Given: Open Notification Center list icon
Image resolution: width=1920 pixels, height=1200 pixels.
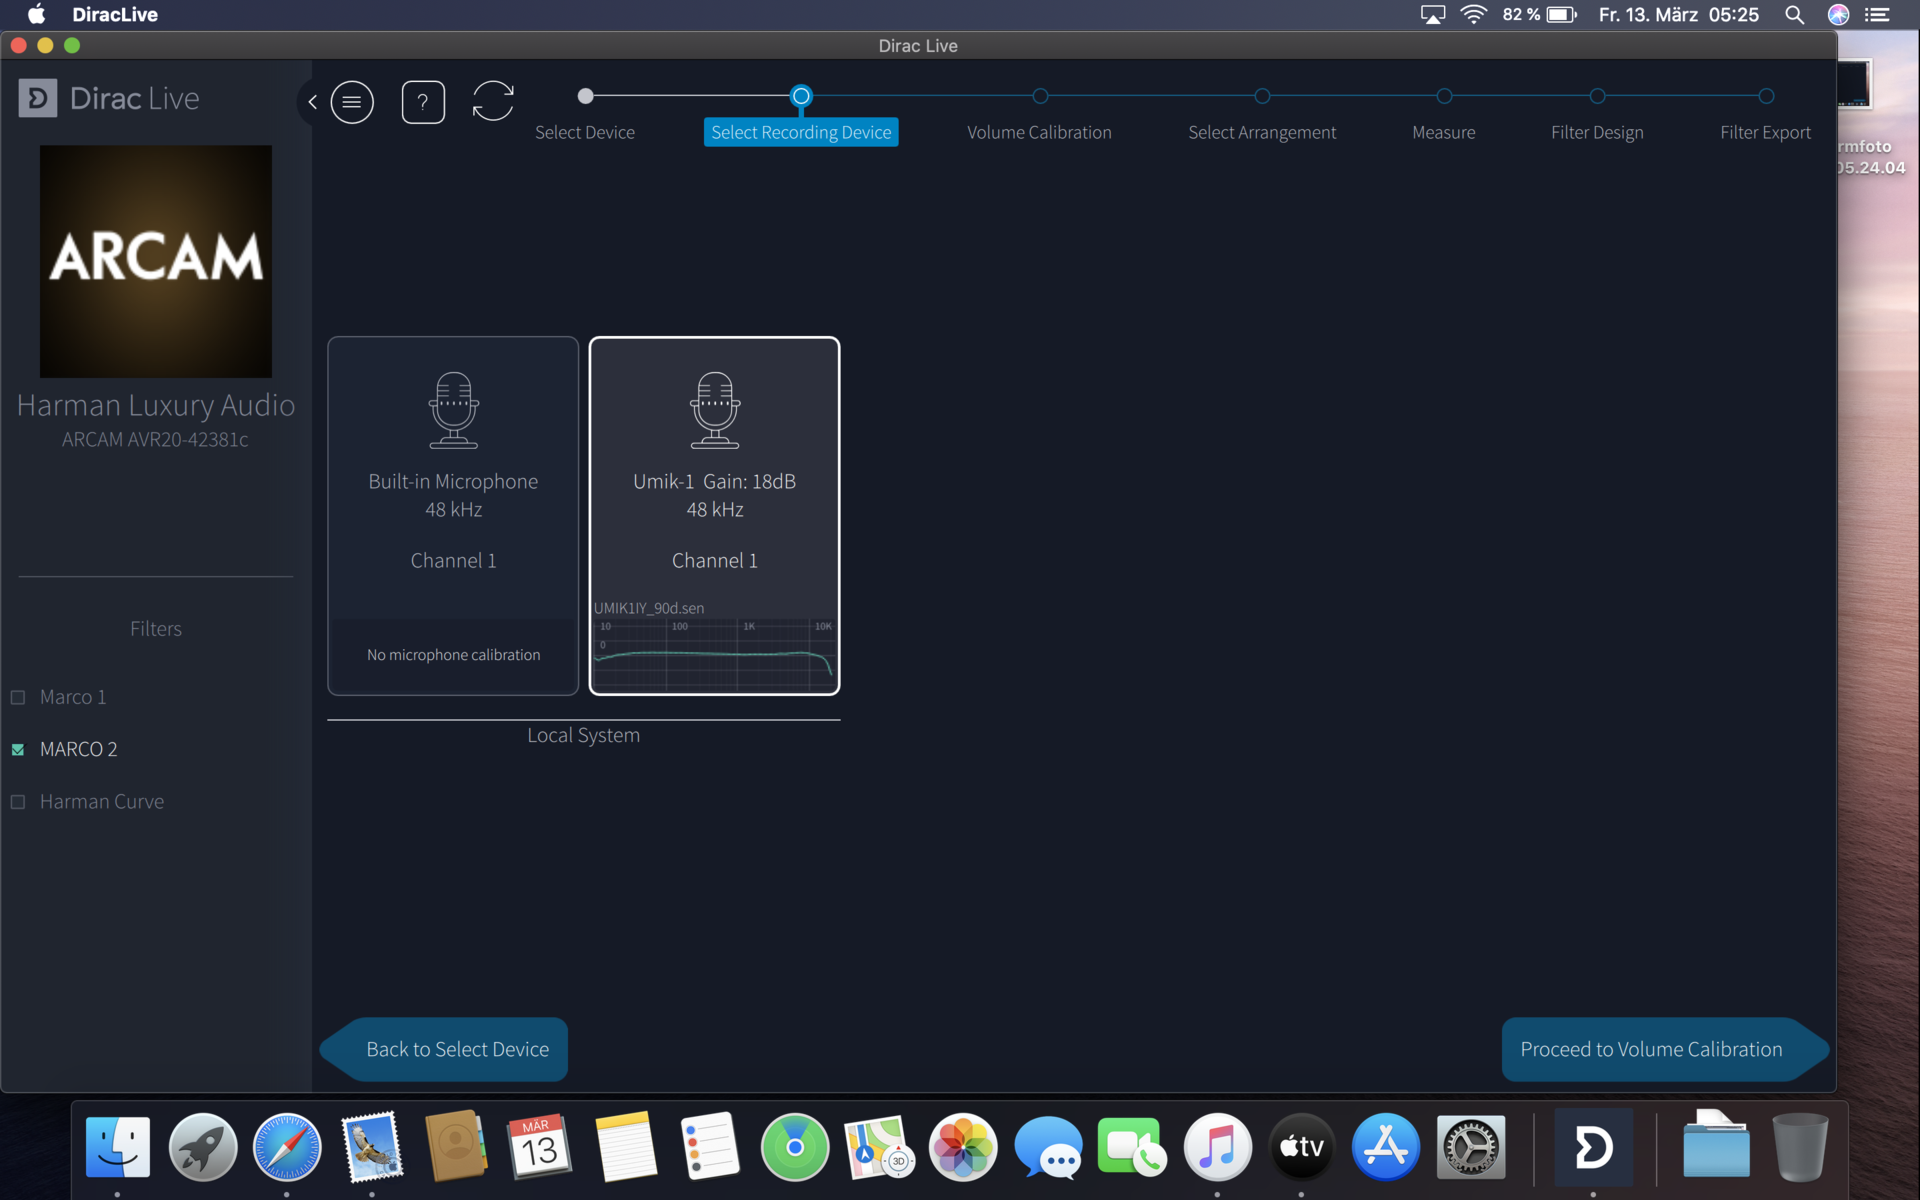Looking at the screenshot, I should [1878, 14].
